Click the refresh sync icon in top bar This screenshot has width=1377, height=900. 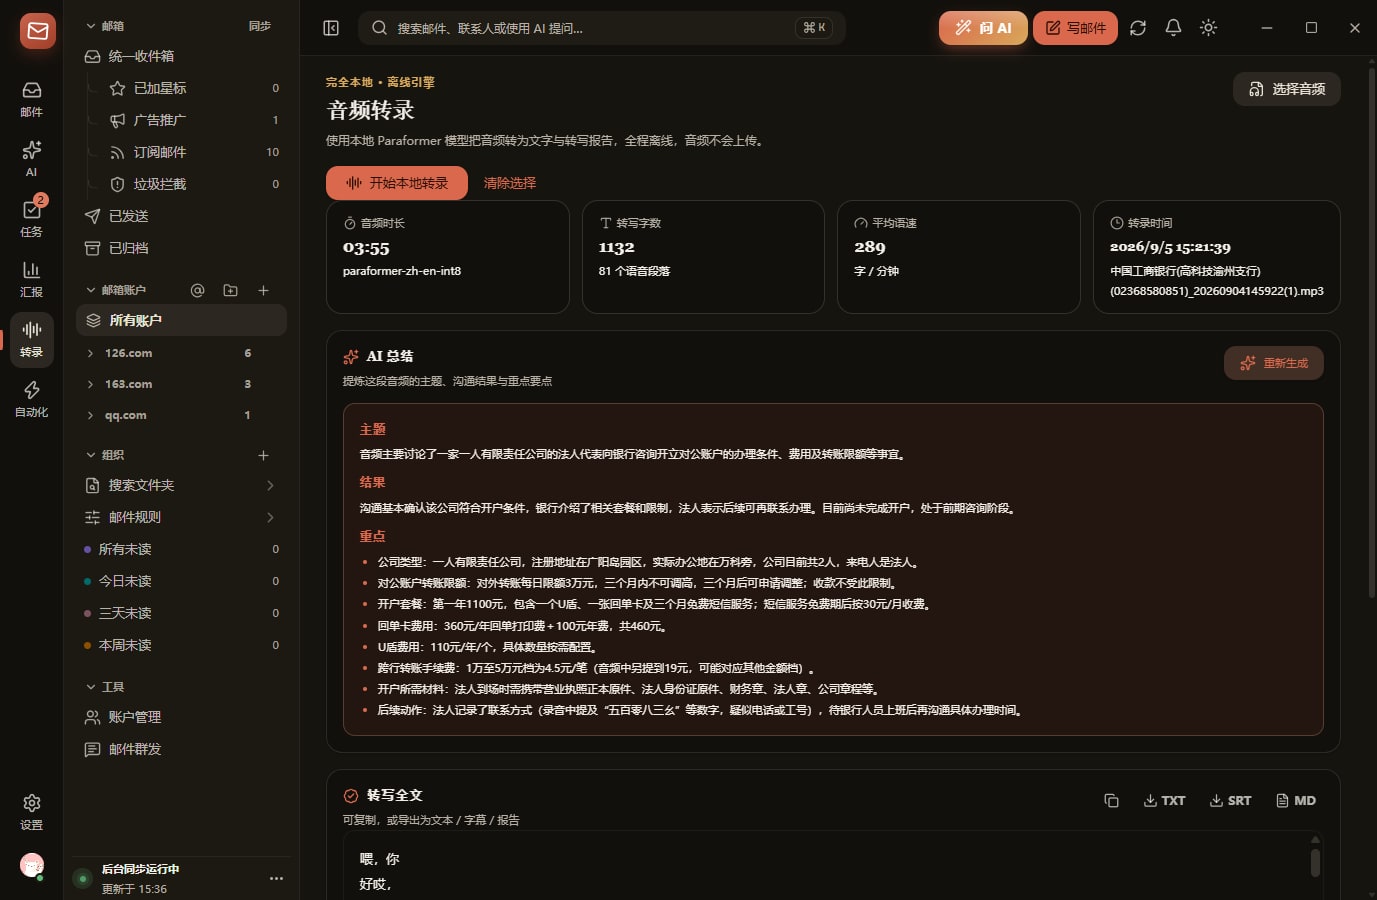pos(1138,28)
